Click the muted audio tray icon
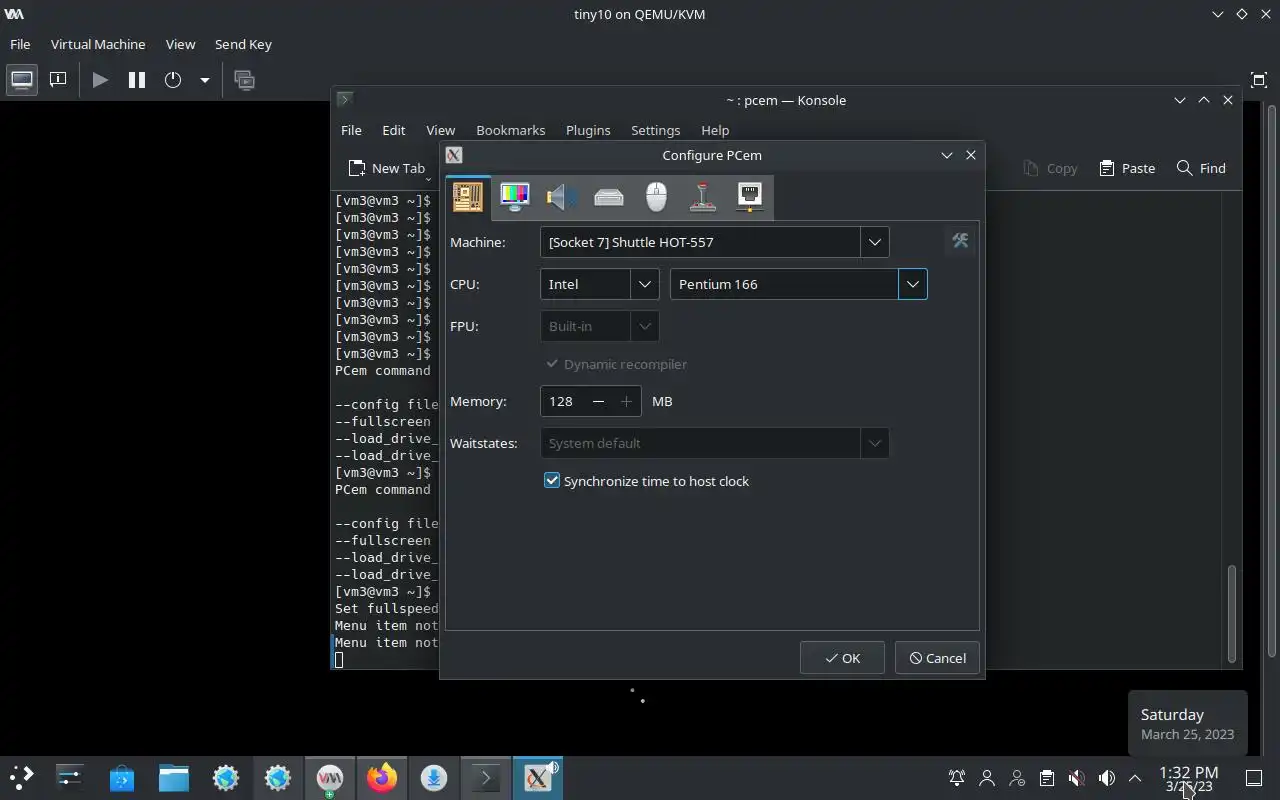Screen dimensions: 1280x800 pos(1076,777)
